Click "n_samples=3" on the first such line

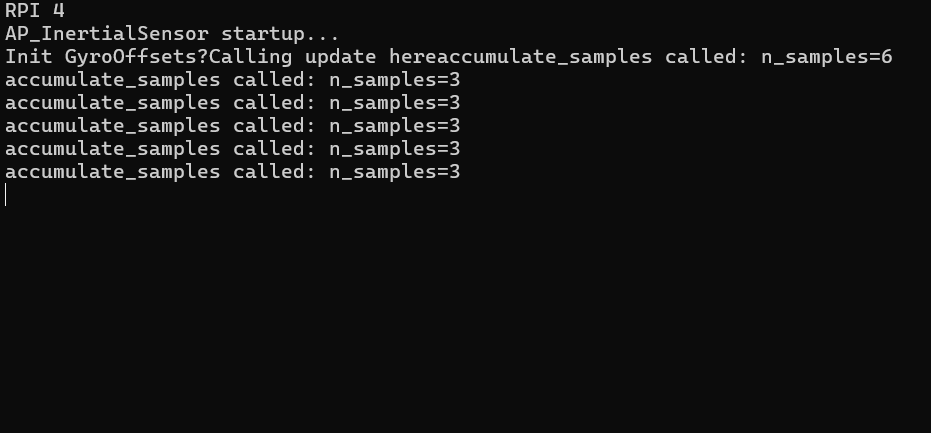(395, 80)
